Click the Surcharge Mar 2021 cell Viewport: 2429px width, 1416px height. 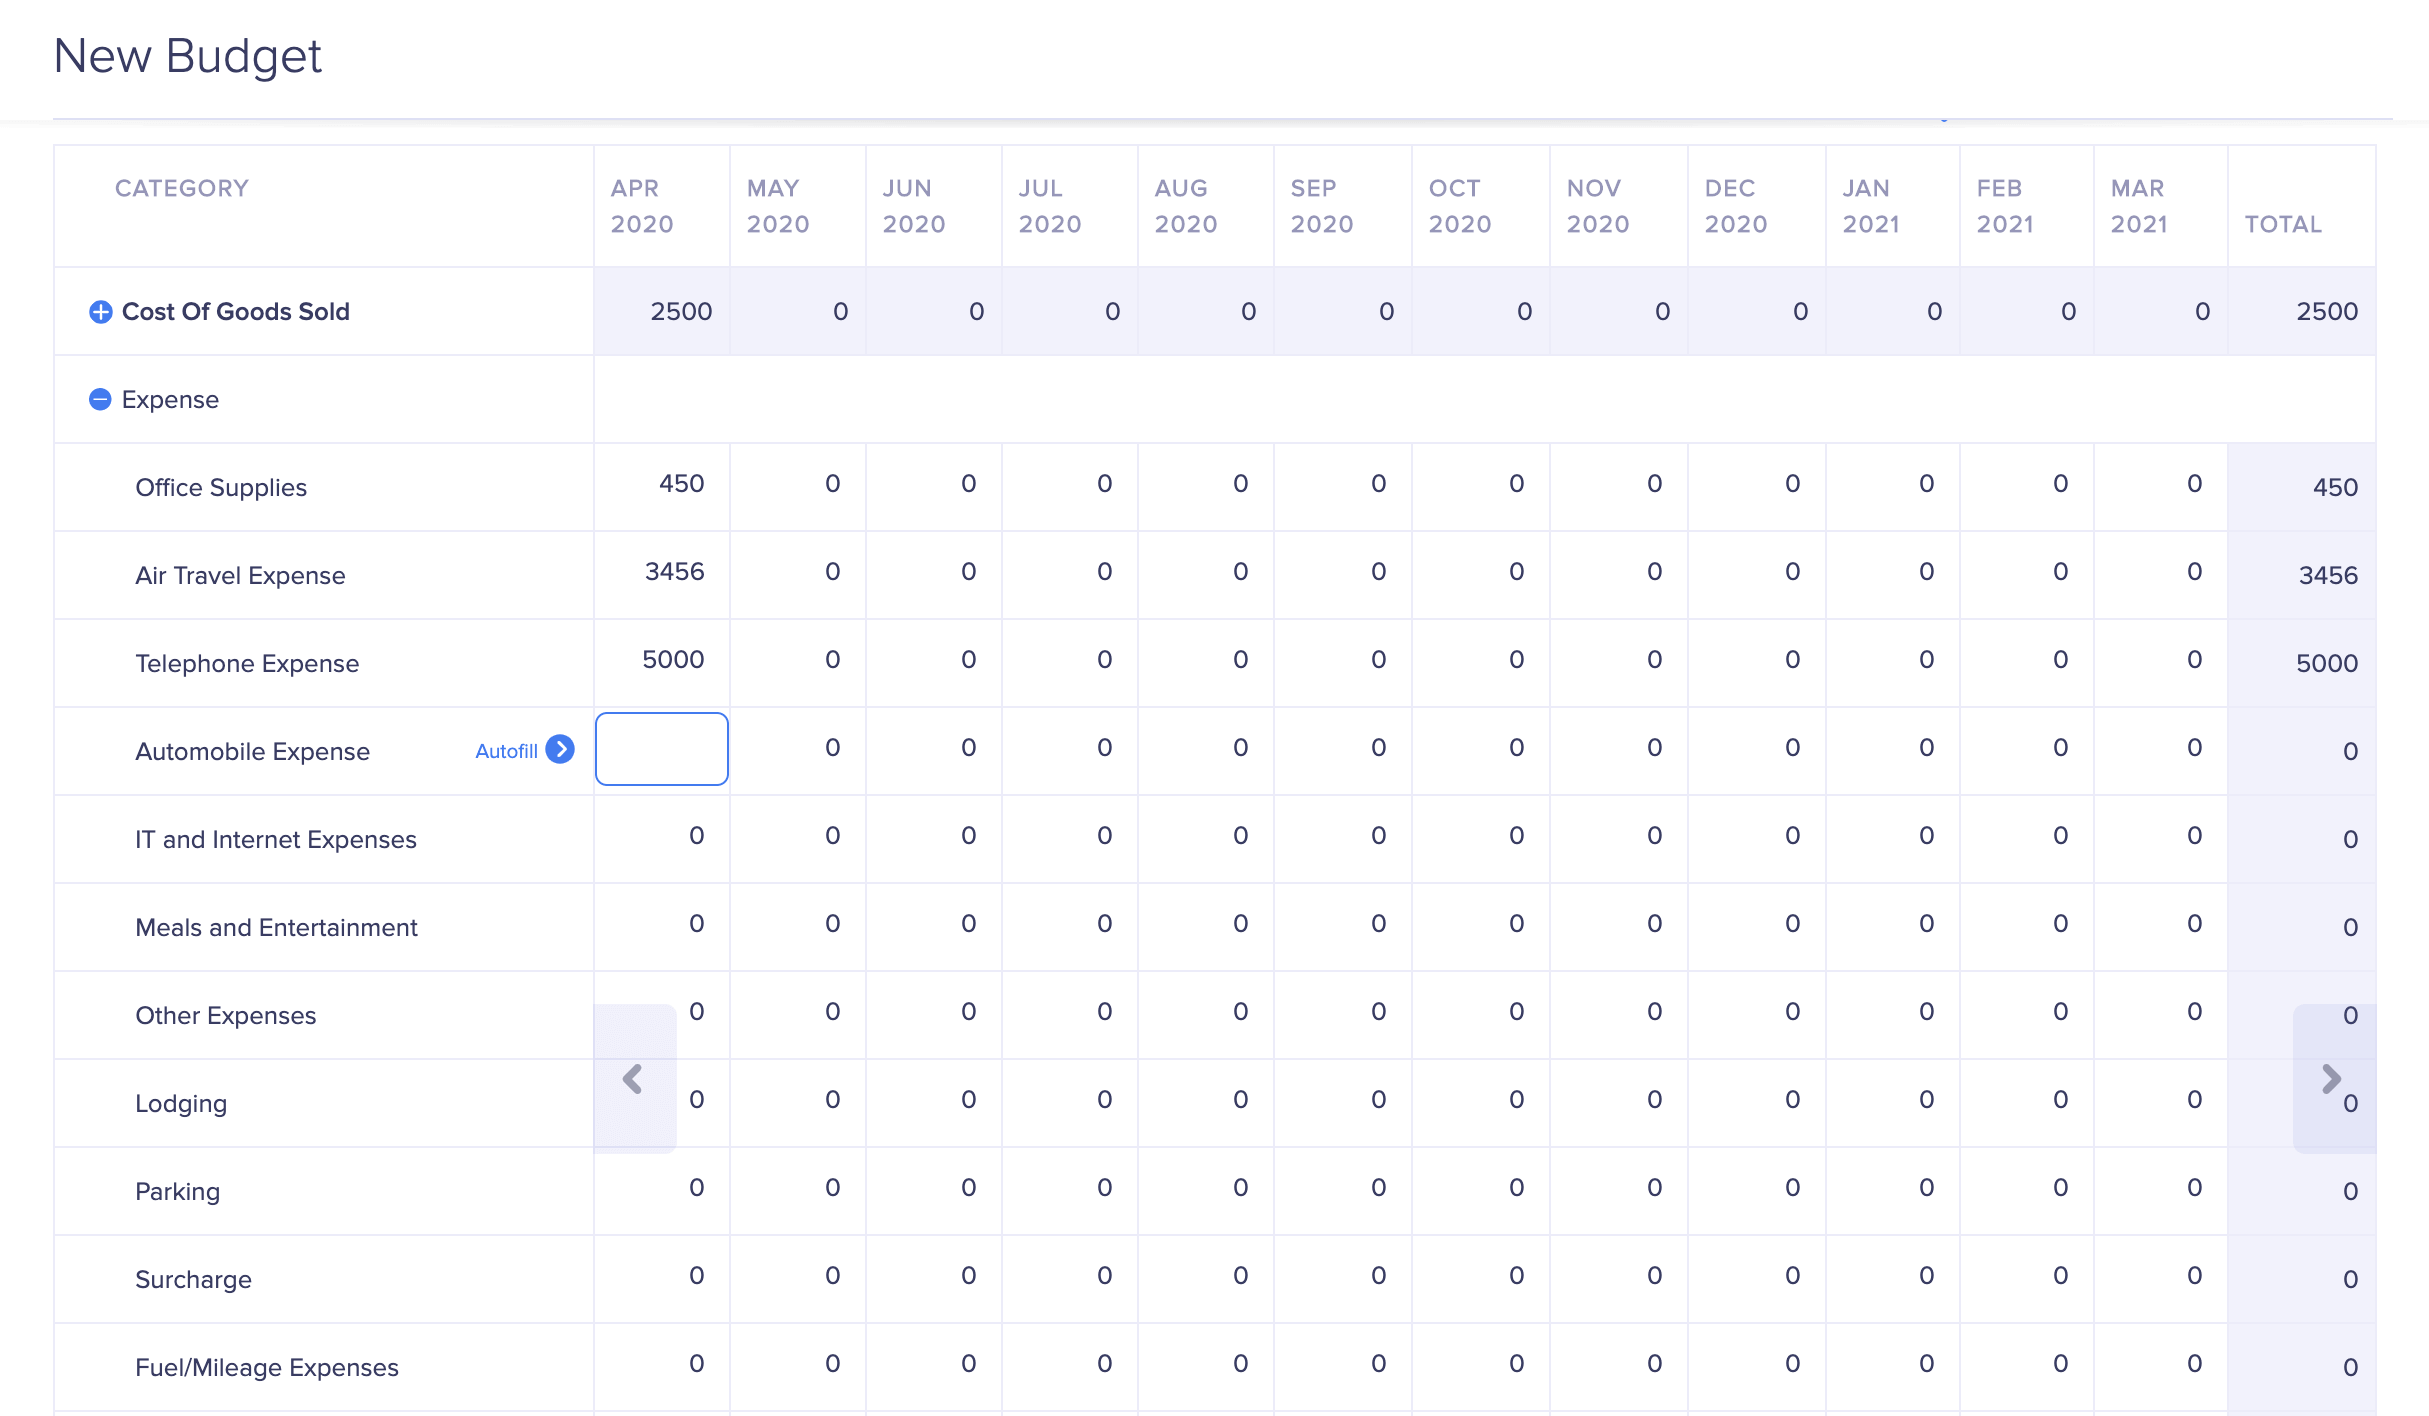[2160, 1277]
